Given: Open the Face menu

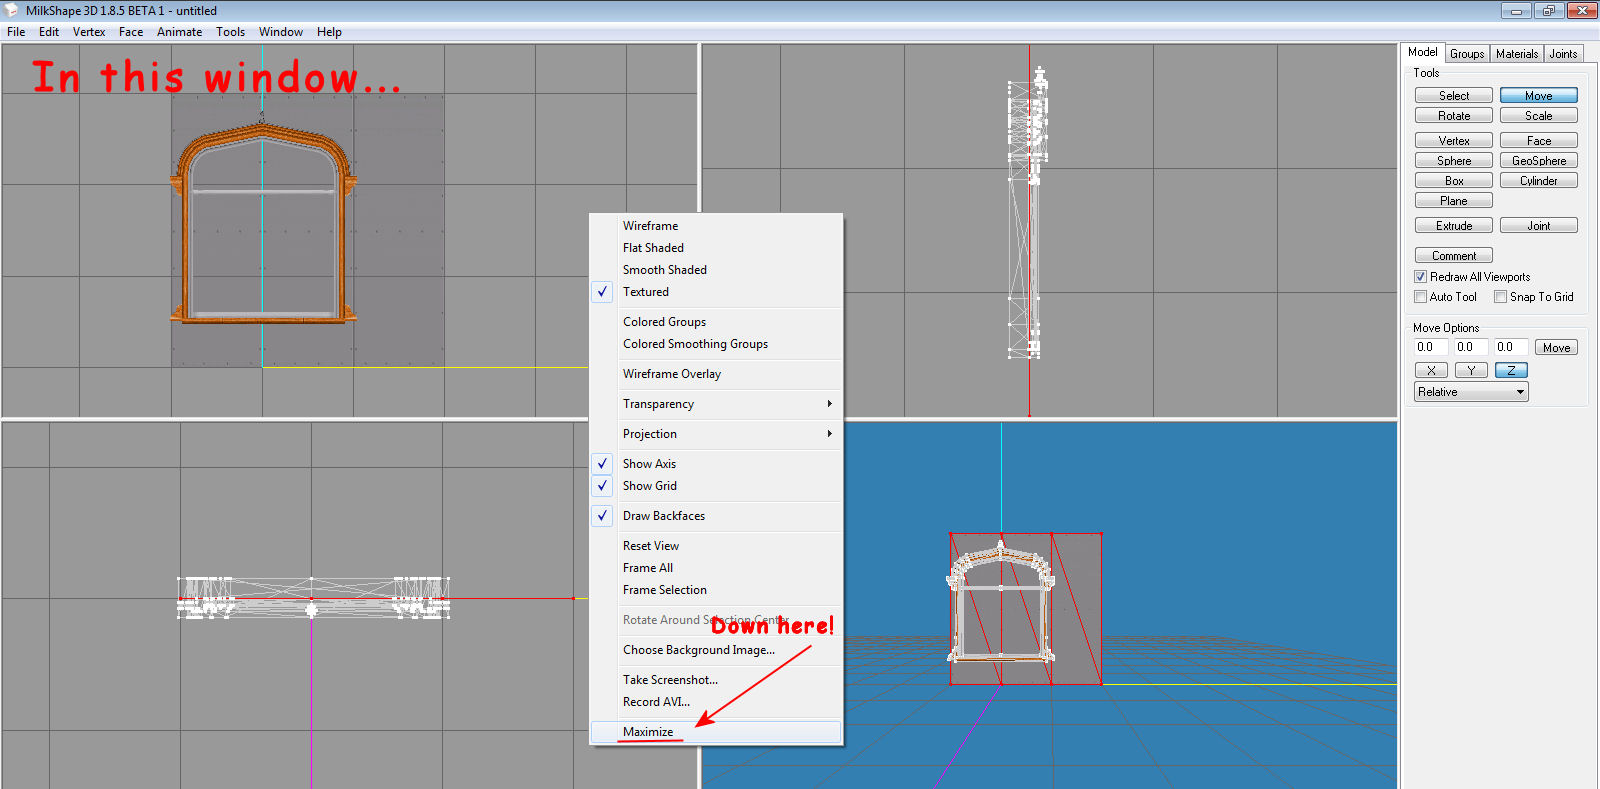Looking at the screenshot, I should coord(131,32).
